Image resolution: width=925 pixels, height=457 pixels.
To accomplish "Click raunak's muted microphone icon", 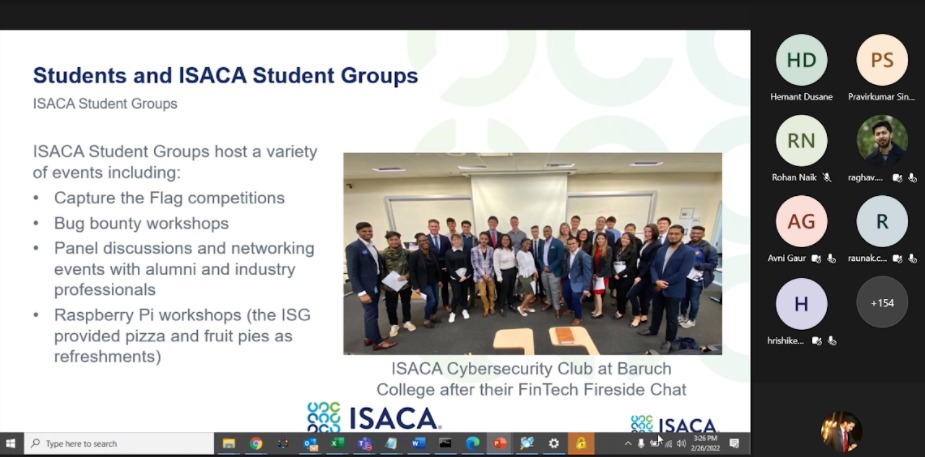I will click(912, 258).
